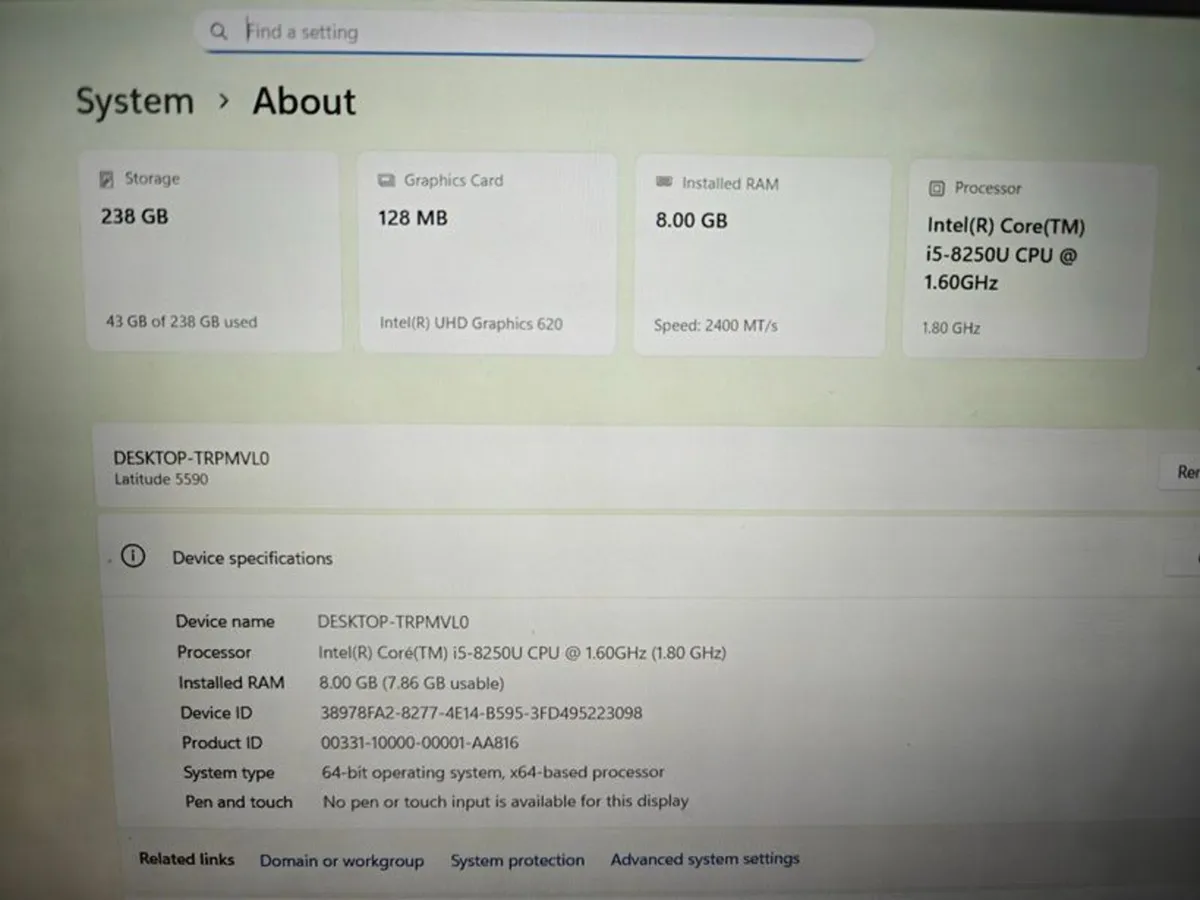
Task: Click the Rename this PC button
Action: point(1185,472)
